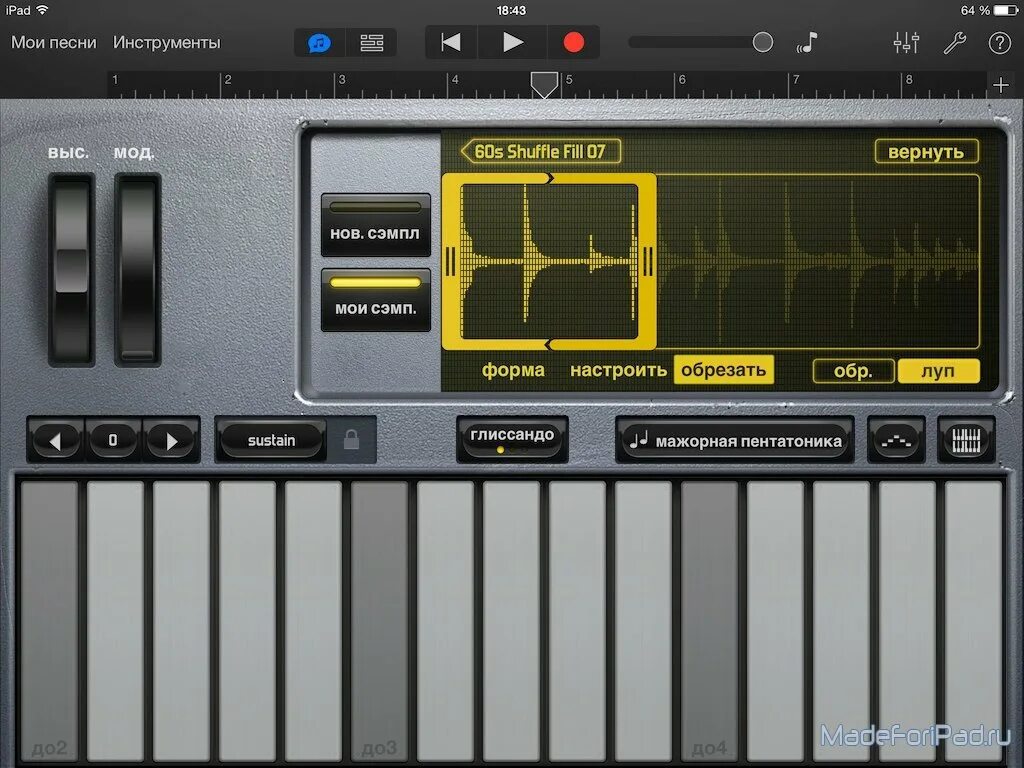1024x768 pixels.
Task: Select the arpeggiator pattern icon
Action: (895, 439)
